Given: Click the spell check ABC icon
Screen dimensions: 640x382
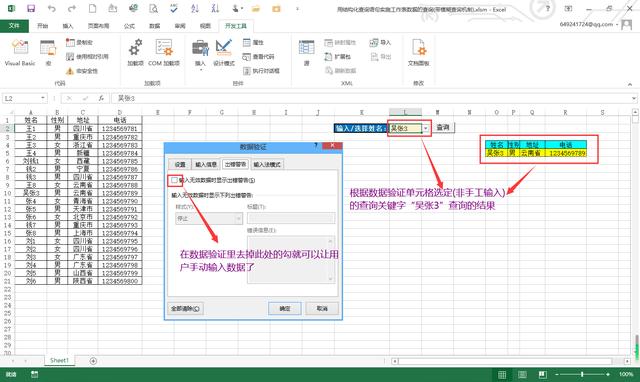Looking at the screenshot, I should click(x=174, y=9).
